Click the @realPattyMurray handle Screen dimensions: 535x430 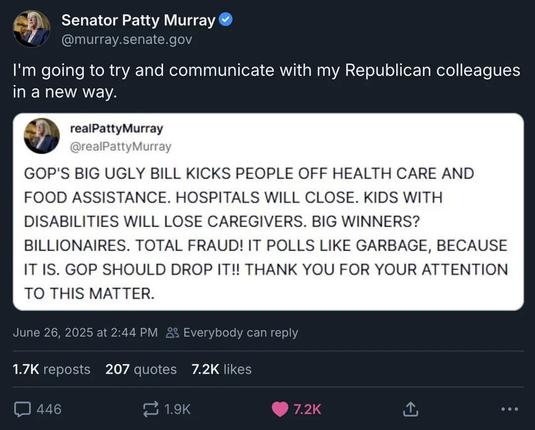pyautogui.click(x=120, y=147)
